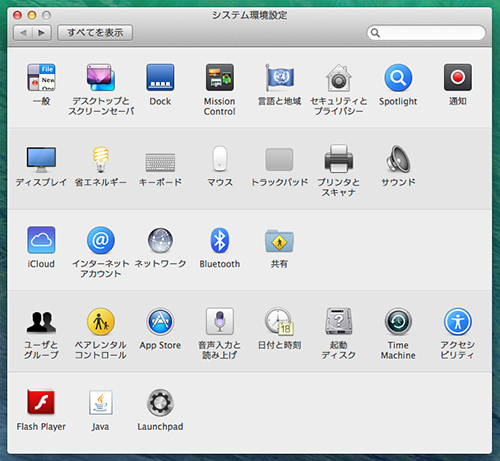Click the magnifier icon in search field
This screenshot has width=500, height=461.
coord(375,33)
